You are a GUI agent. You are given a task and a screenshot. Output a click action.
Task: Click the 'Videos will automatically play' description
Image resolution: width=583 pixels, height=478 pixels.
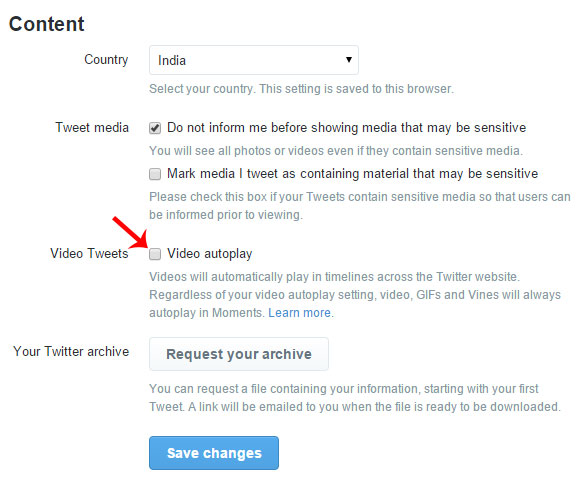tap(355, 295)
